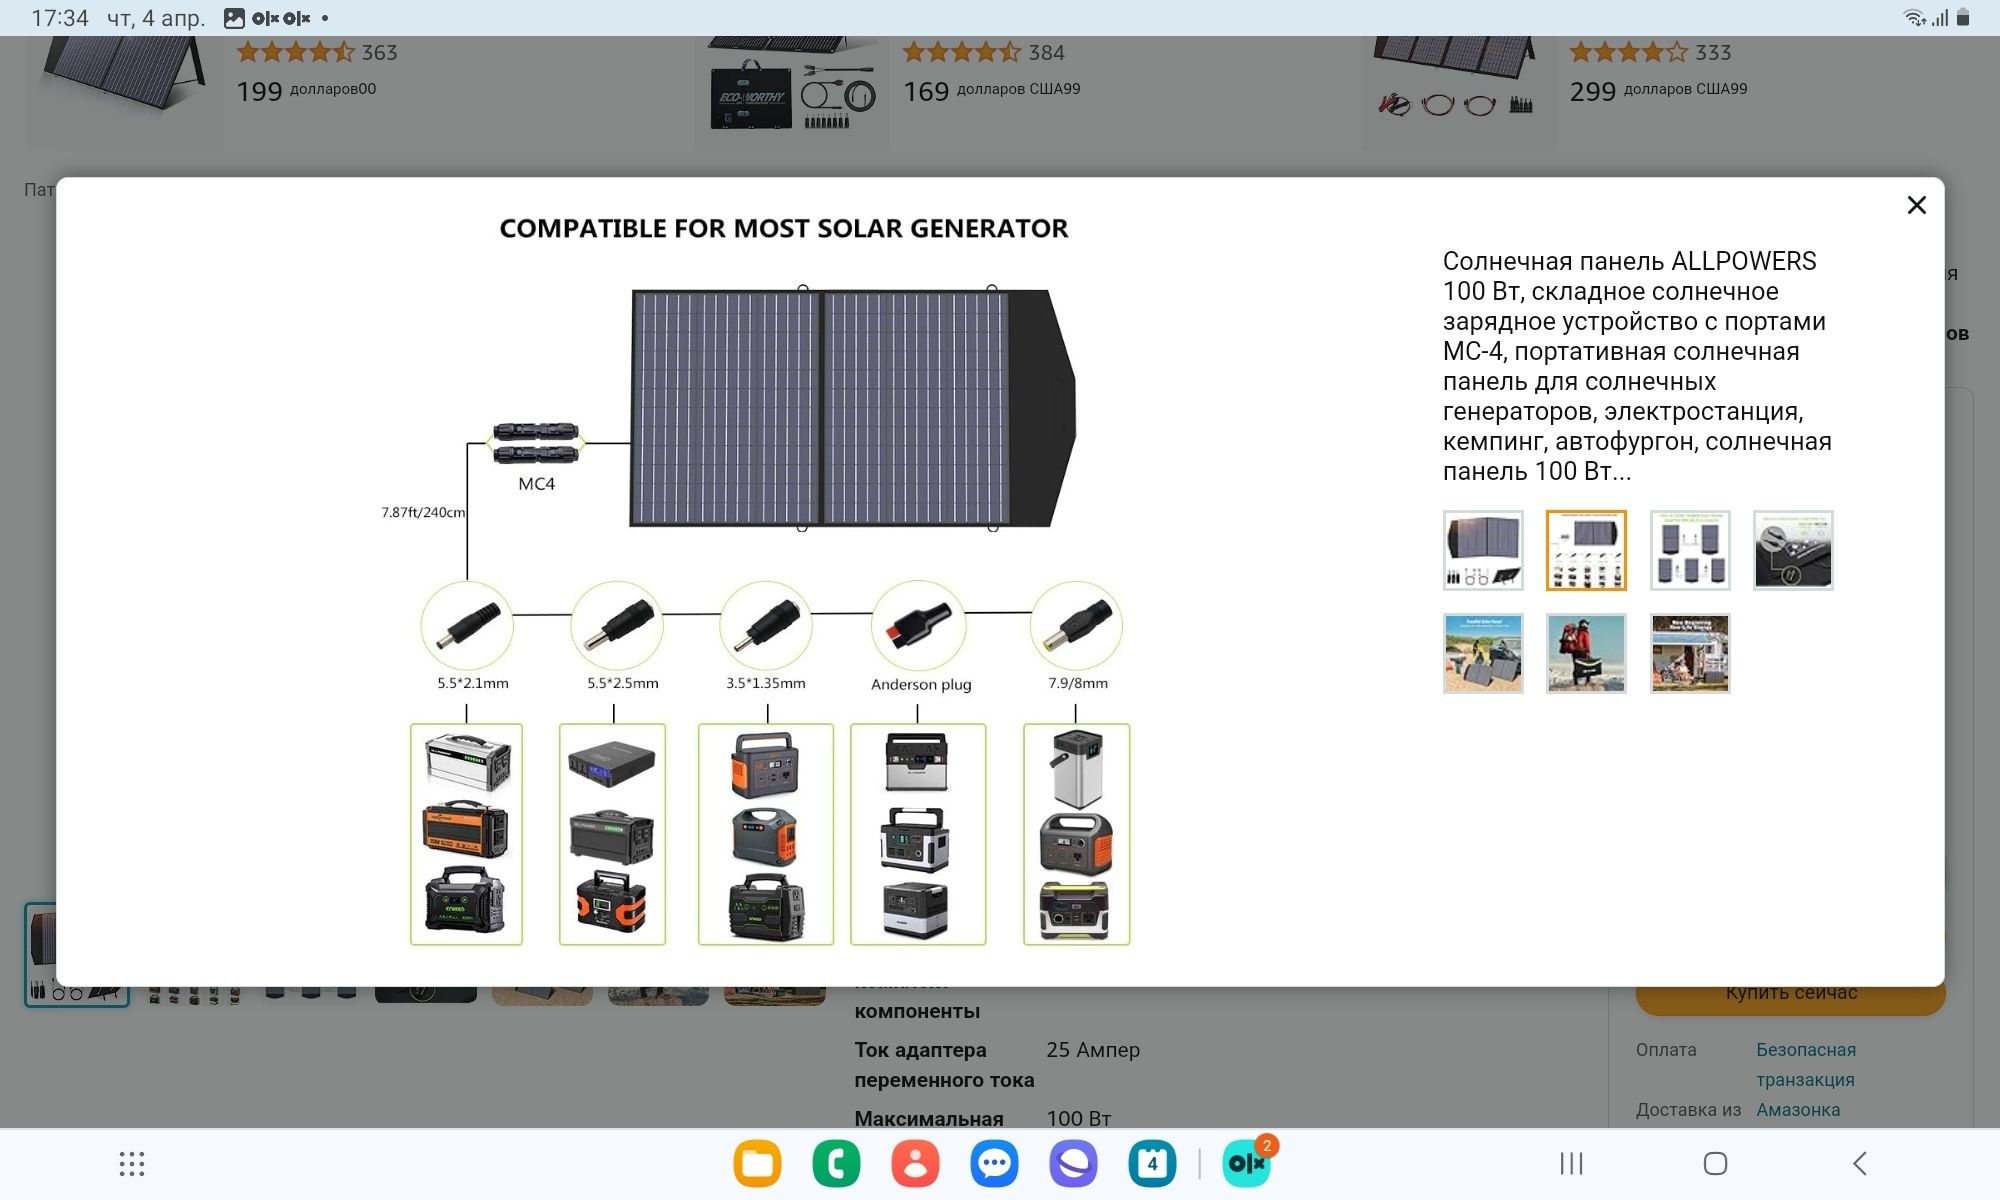Click the main compatibility chart image

[x=770, y=580]
